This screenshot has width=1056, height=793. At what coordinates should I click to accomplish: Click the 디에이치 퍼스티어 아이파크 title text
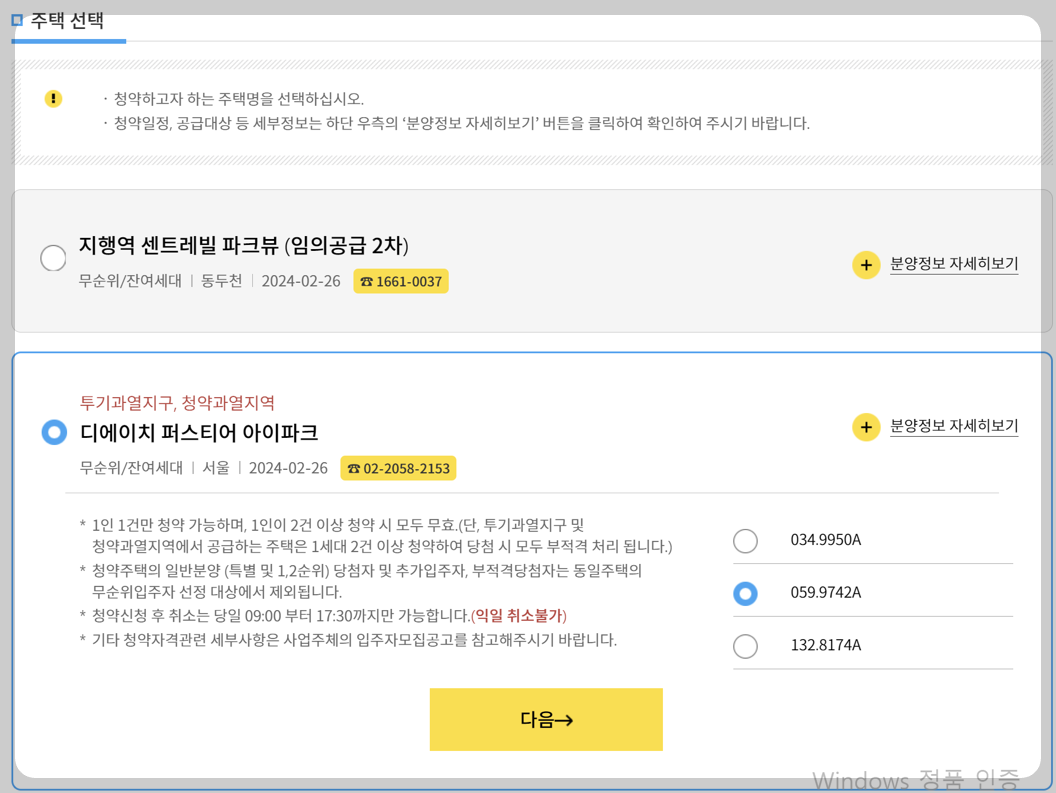click(199, 433)
